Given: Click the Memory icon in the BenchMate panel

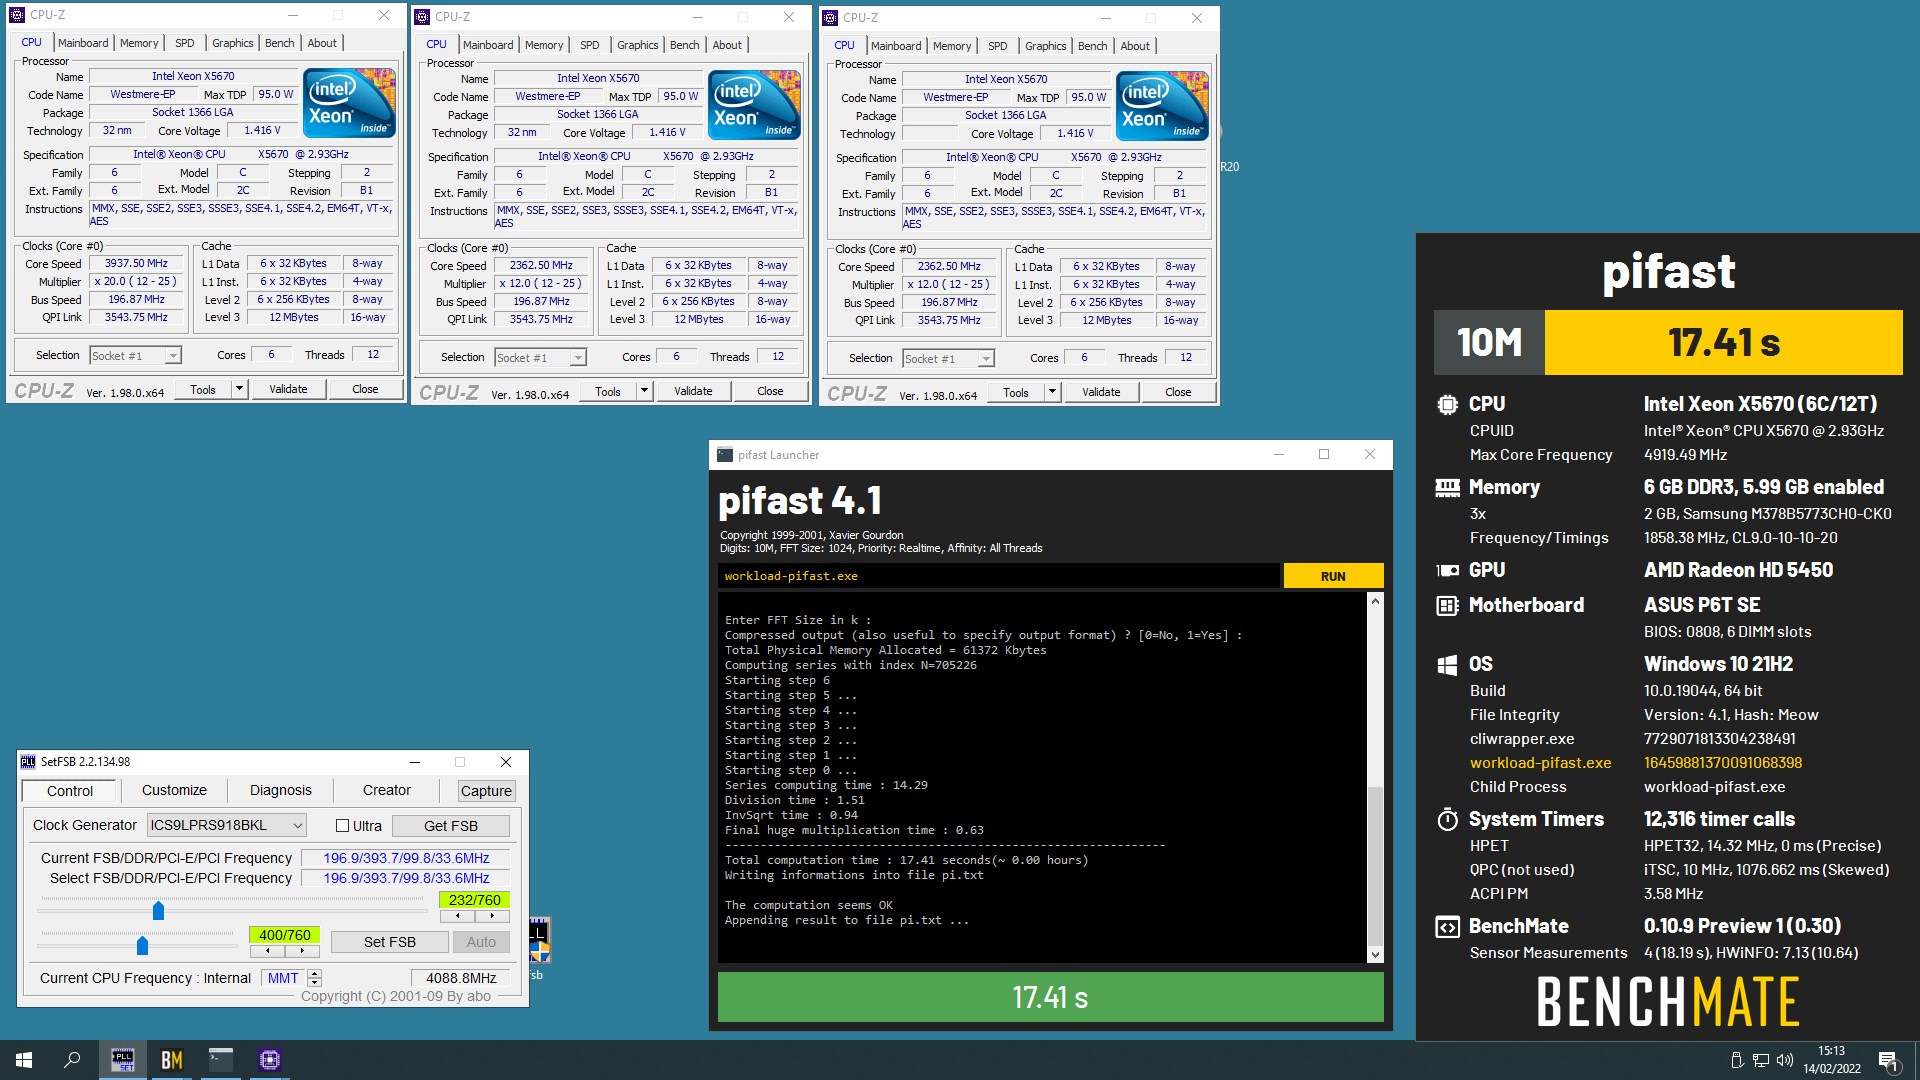Looking at the screenshot, I should point(1447,488).
